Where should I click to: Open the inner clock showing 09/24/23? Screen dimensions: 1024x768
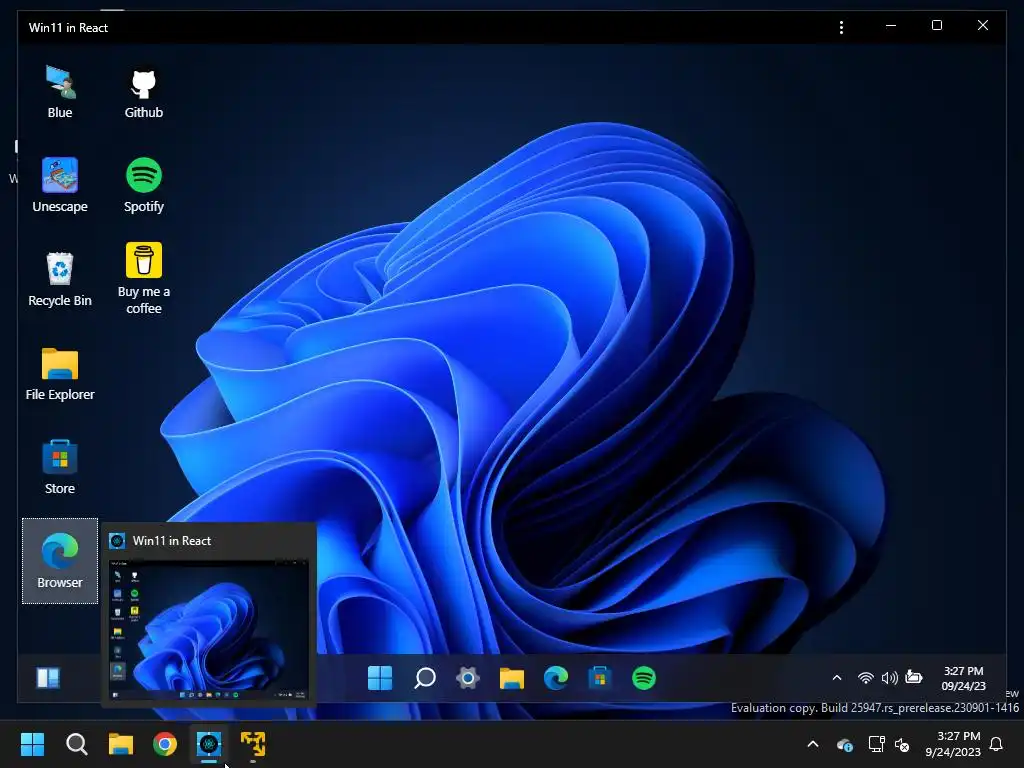[963, 679]
